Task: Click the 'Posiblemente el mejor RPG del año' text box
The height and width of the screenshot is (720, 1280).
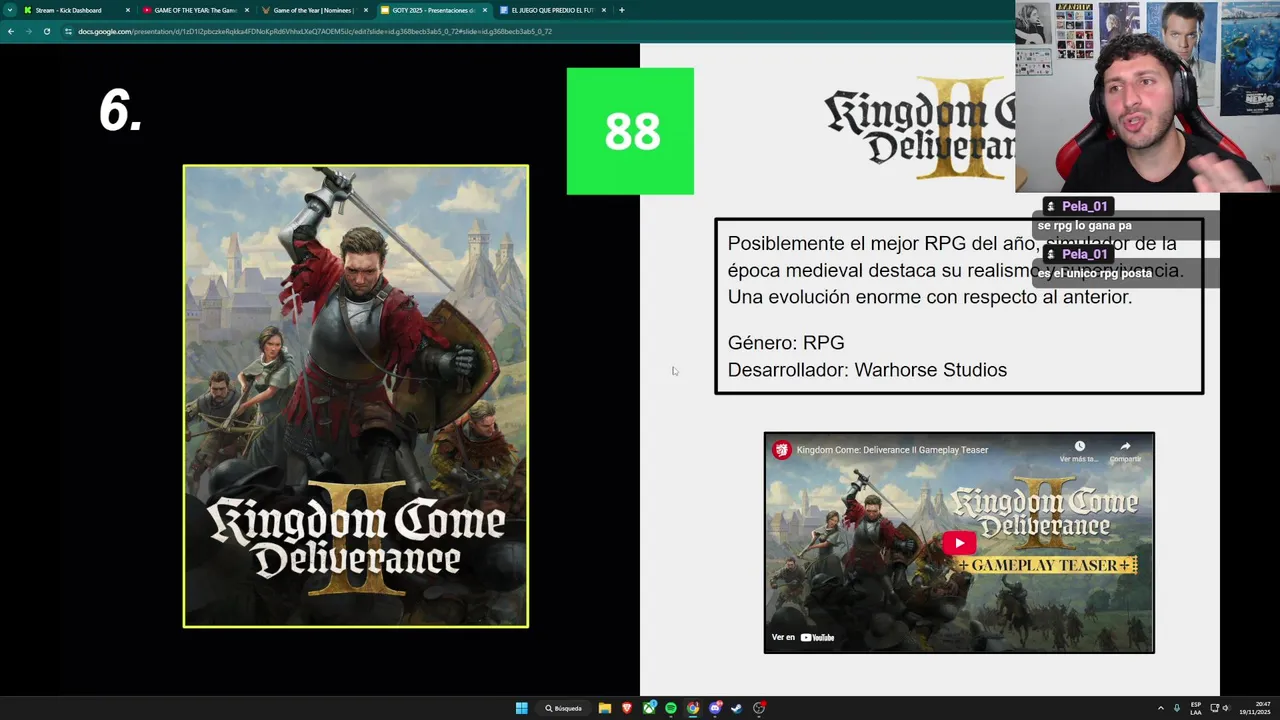Action: 959,306
